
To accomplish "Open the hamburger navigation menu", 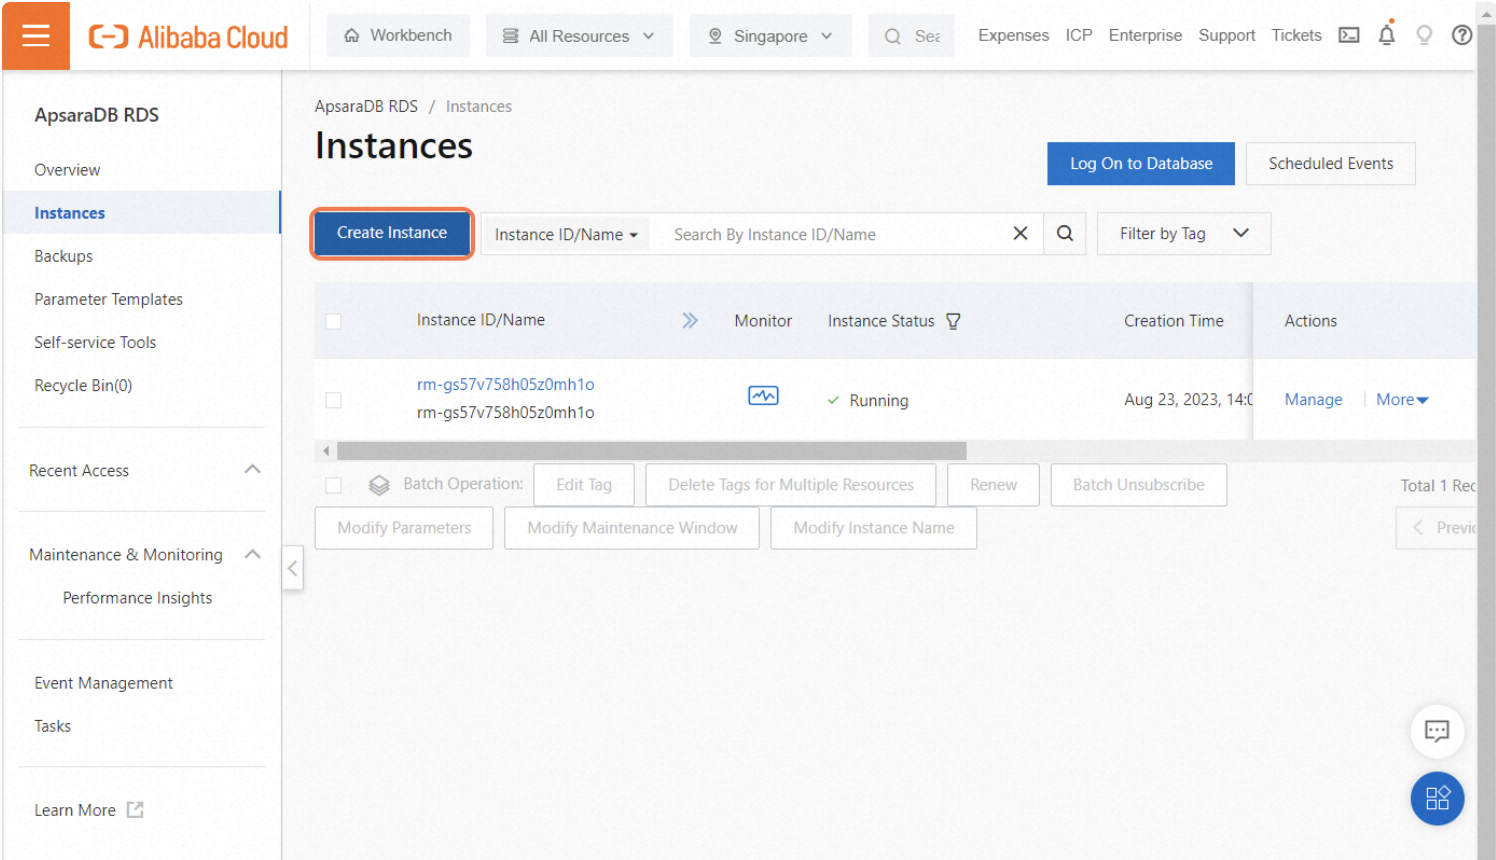I will pyautogui.click(x=36, y=36).
